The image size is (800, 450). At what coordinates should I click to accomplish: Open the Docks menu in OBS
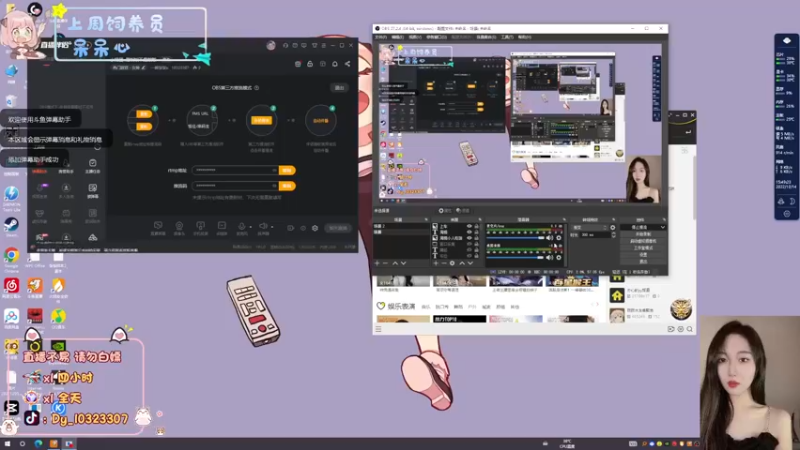pyautogui.click(x=436, y=37)
